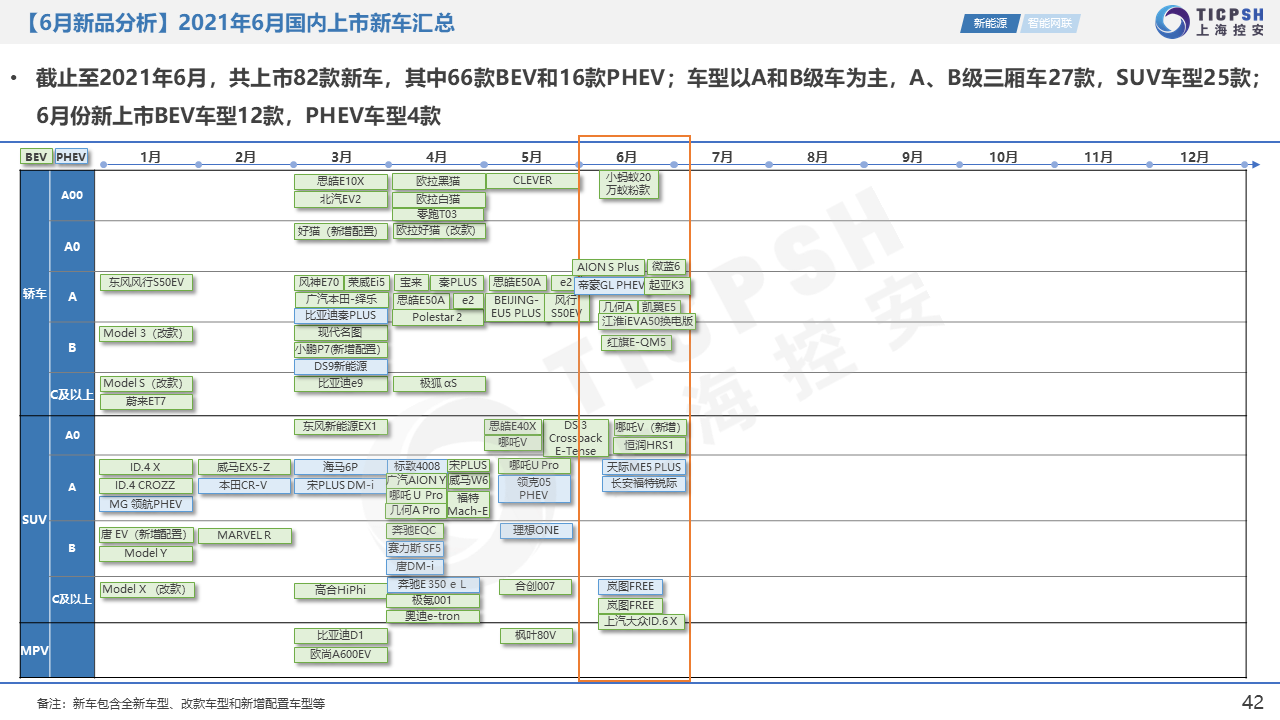Click the 奥迪e-tron entry
Viewport: 1280px width, 720px height.
click(433, 616)
